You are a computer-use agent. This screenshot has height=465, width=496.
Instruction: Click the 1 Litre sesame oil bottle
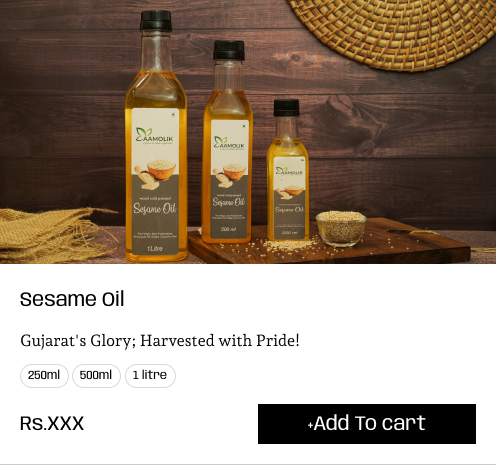tap(156, 137)
